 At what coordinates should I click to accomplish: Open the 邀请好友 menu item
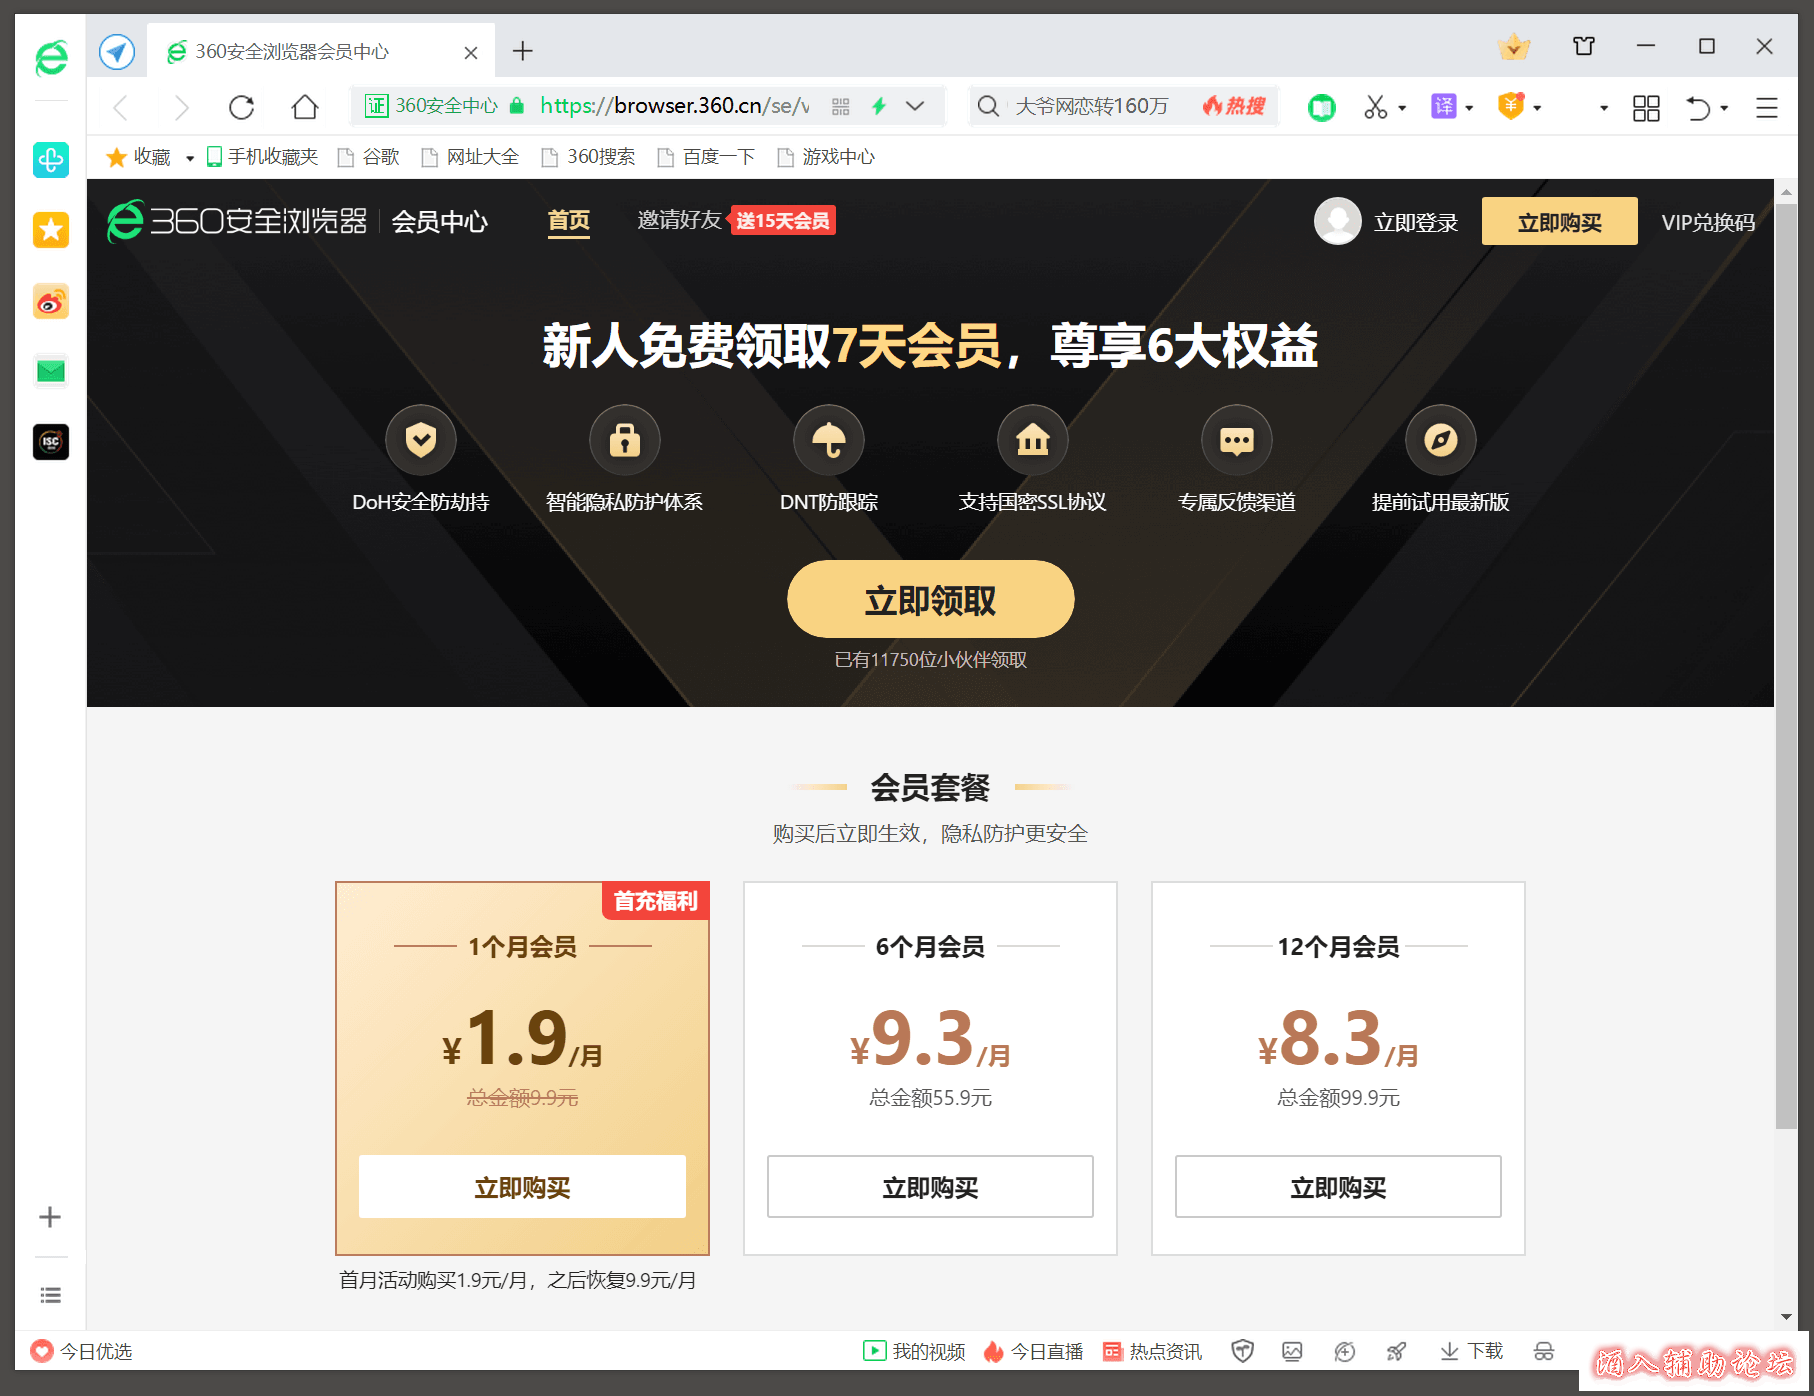point(680,220)
